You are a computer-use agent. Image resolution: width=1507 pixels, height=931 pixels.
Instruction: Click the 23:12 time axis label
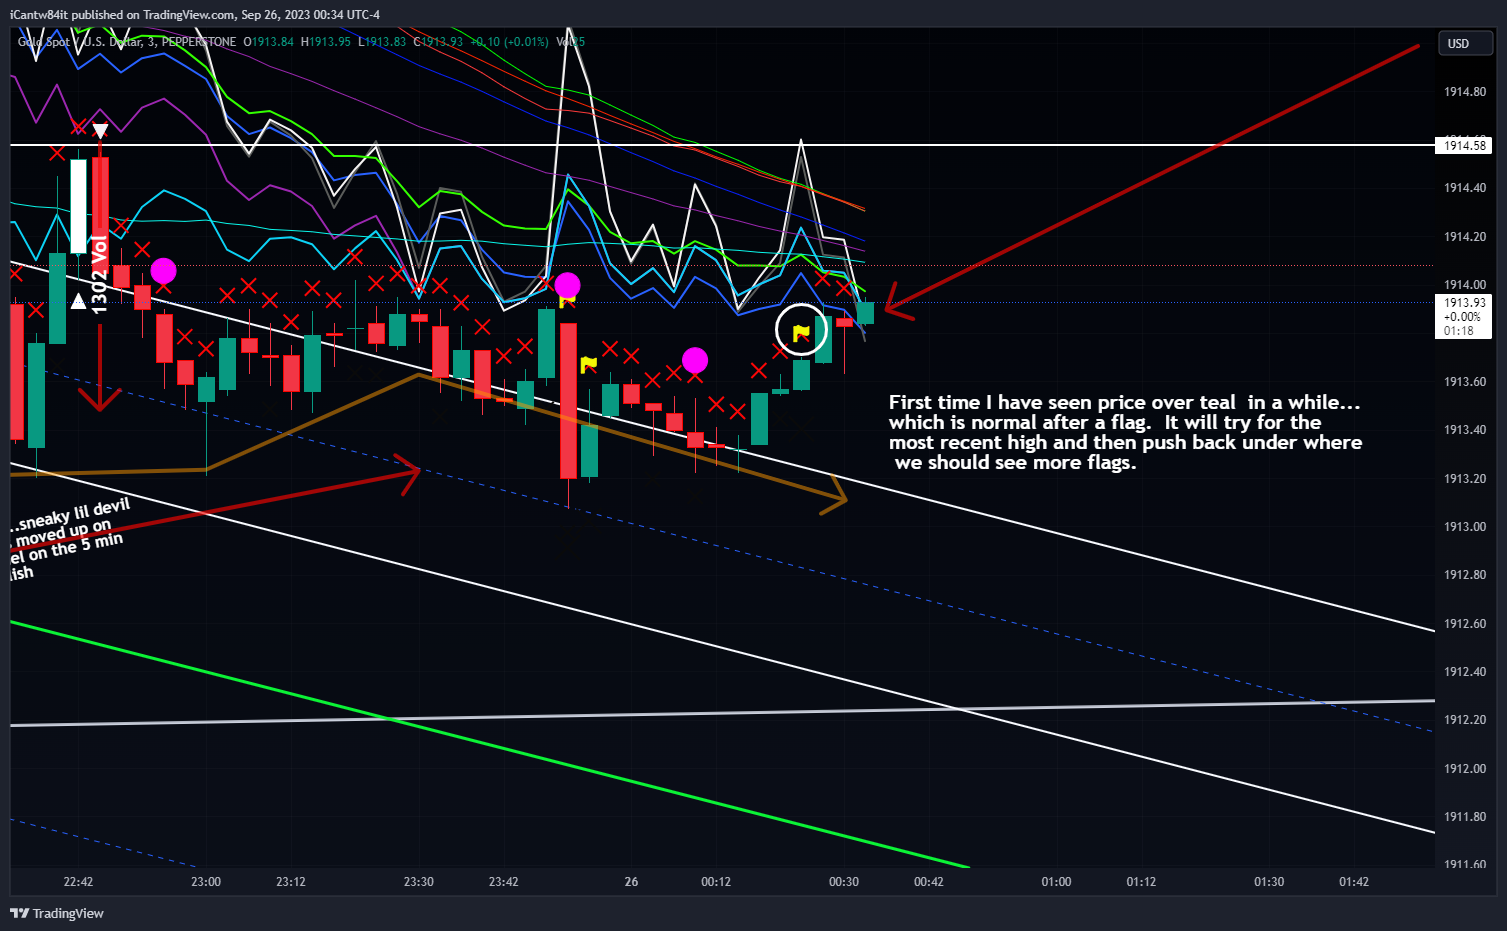[x=291, y=882]
